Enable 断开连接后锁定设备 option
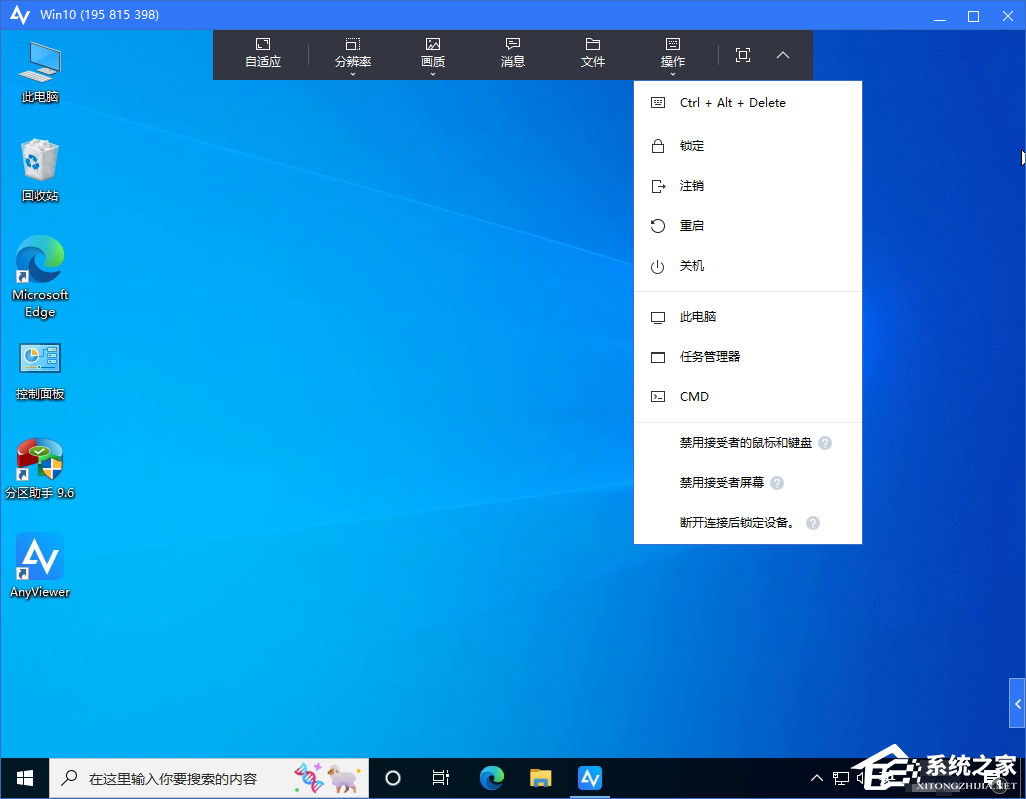Screen dimensions: 1026x799 [x=737, y=523]
